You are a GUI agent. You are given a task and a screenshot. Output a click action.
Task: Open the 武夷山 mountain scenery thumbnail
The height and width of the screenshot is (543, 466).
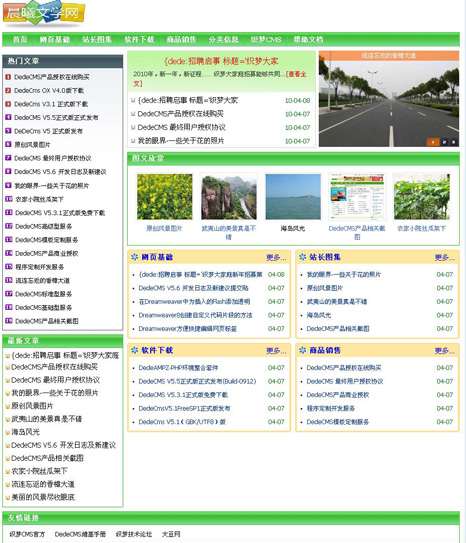point(229,197)
